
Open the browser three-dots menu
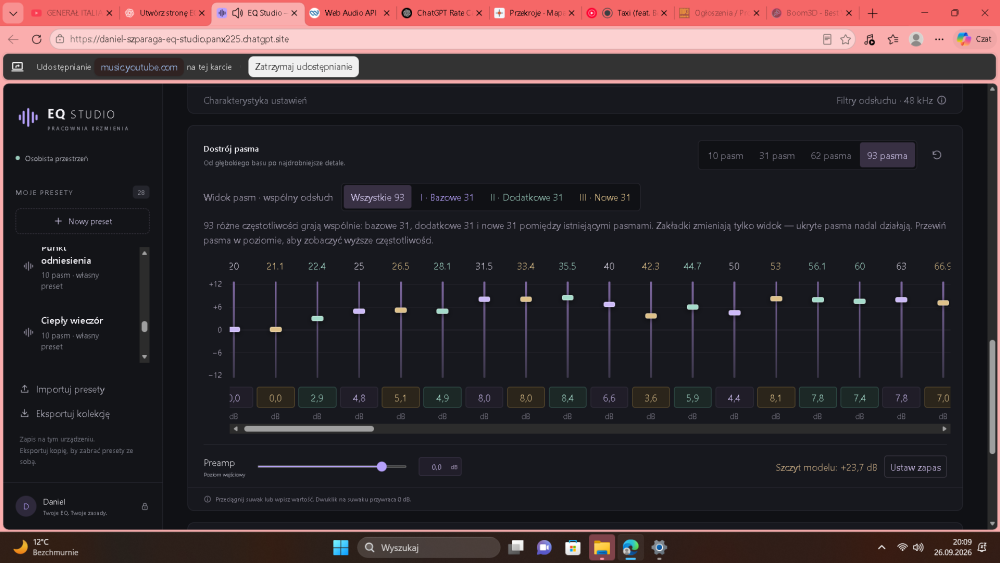click(939, 39)
